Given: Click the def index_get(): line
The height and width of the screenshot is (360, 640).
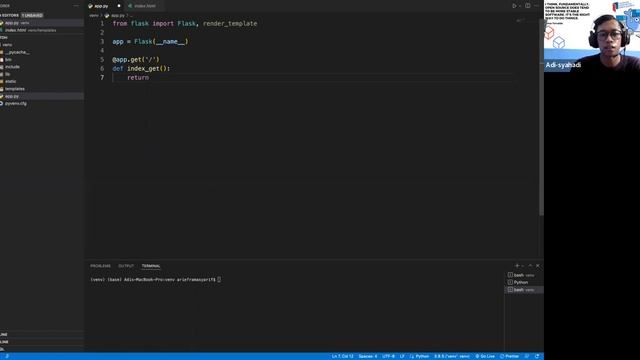Looking at the screenshot, I should coord(141,69).
